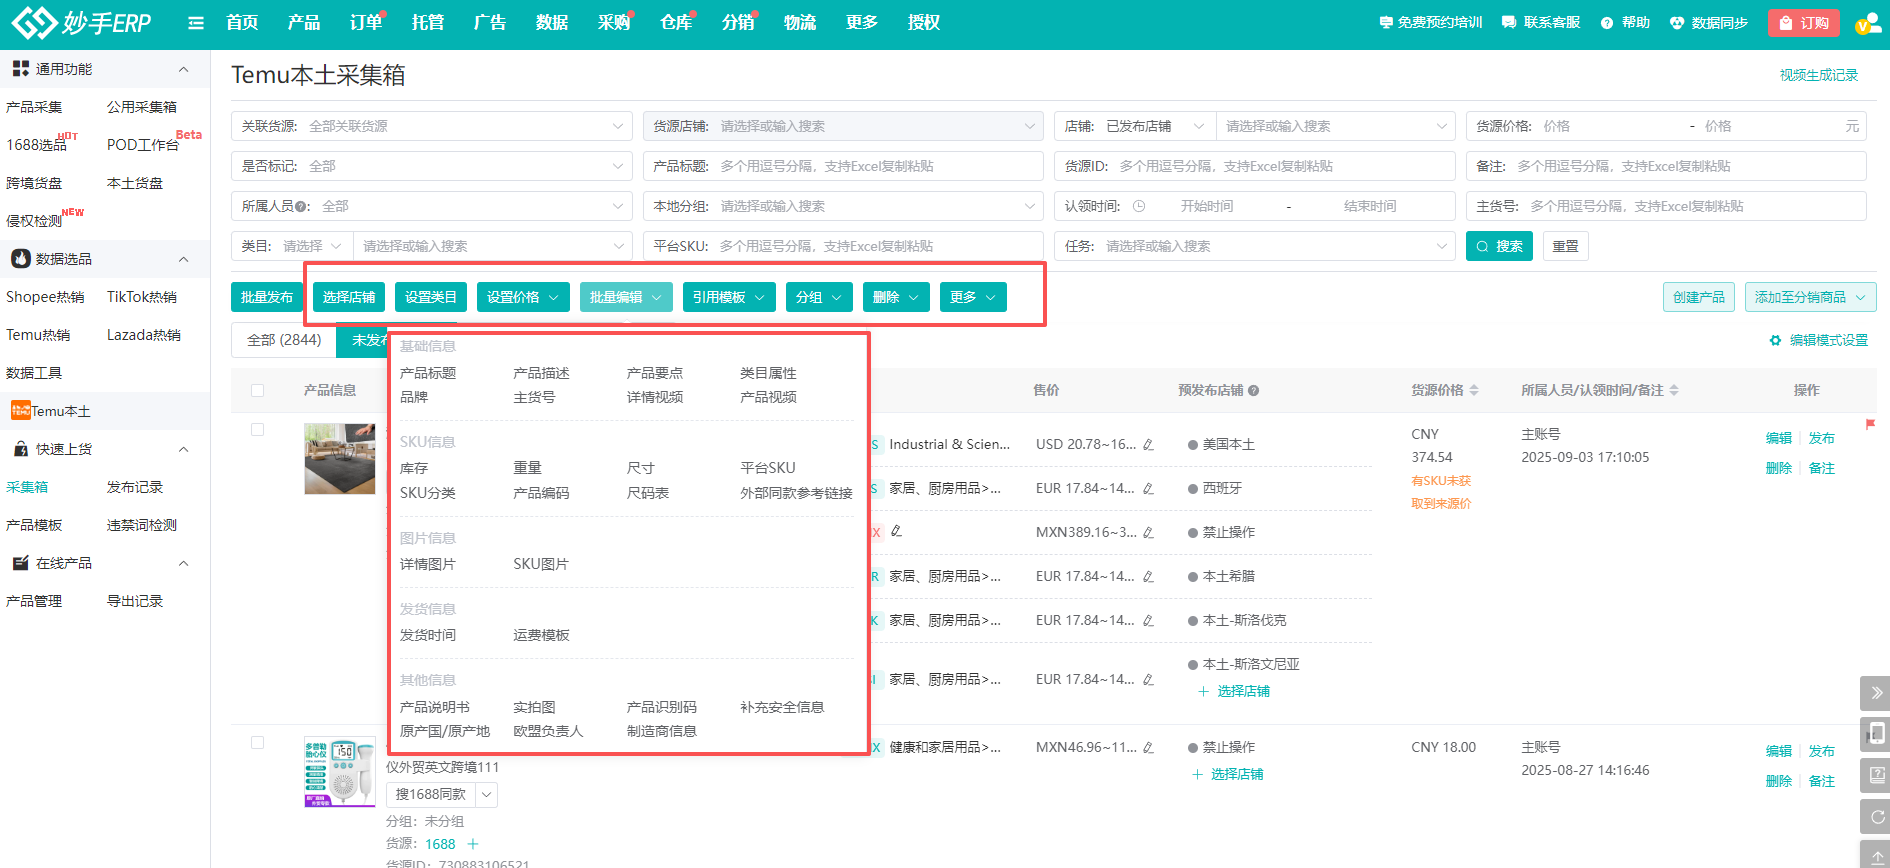Open 搜1688同款 dropdown arrow

click(487, 795)
